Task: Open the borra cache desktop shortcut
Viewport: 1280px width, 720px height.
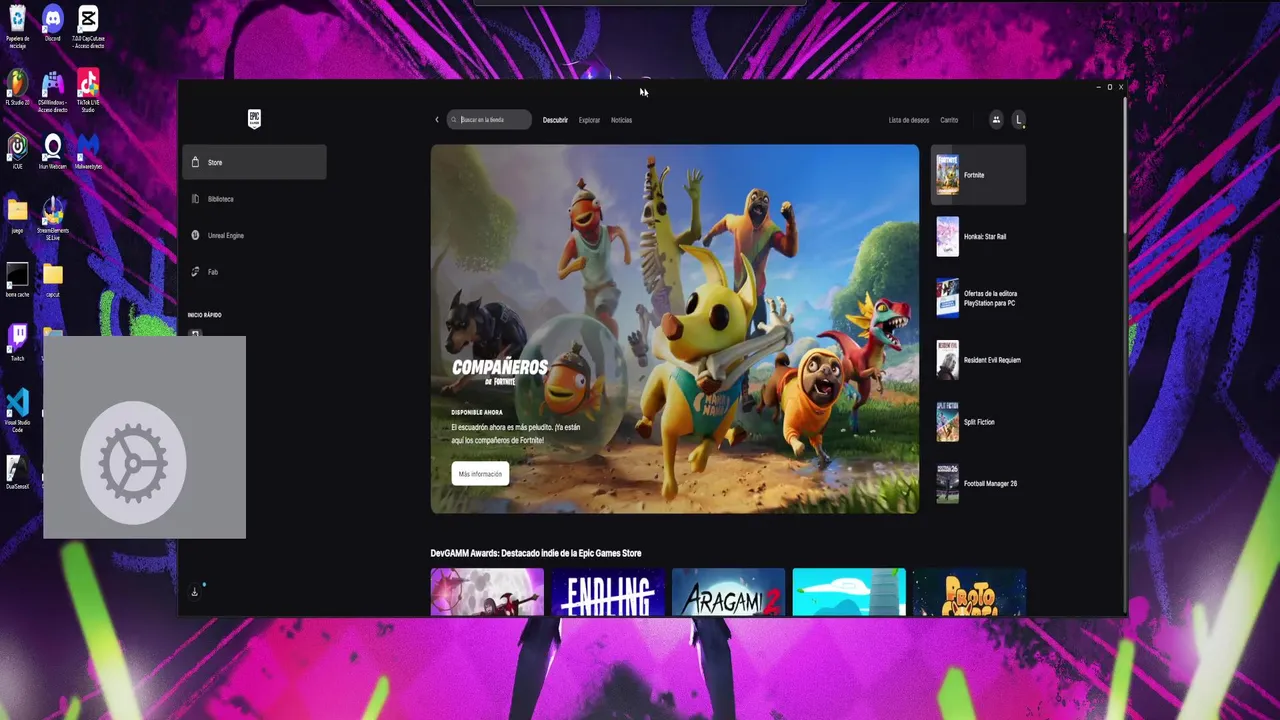Action: coord(17,280)
